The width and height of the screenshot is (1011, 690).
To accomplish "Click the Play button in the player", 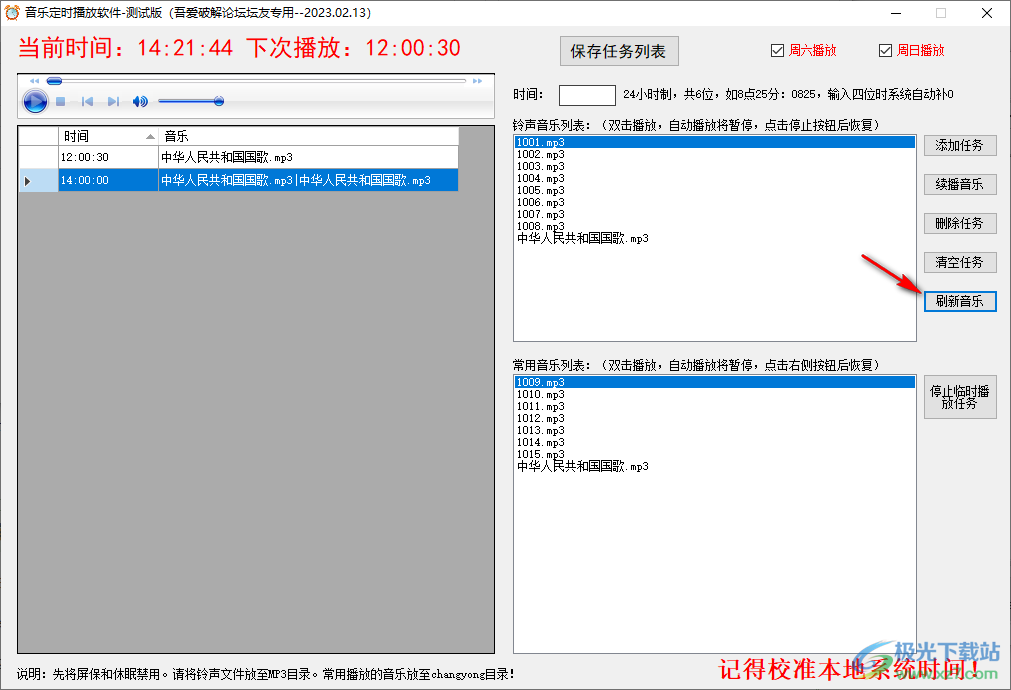I will point(34,100).
